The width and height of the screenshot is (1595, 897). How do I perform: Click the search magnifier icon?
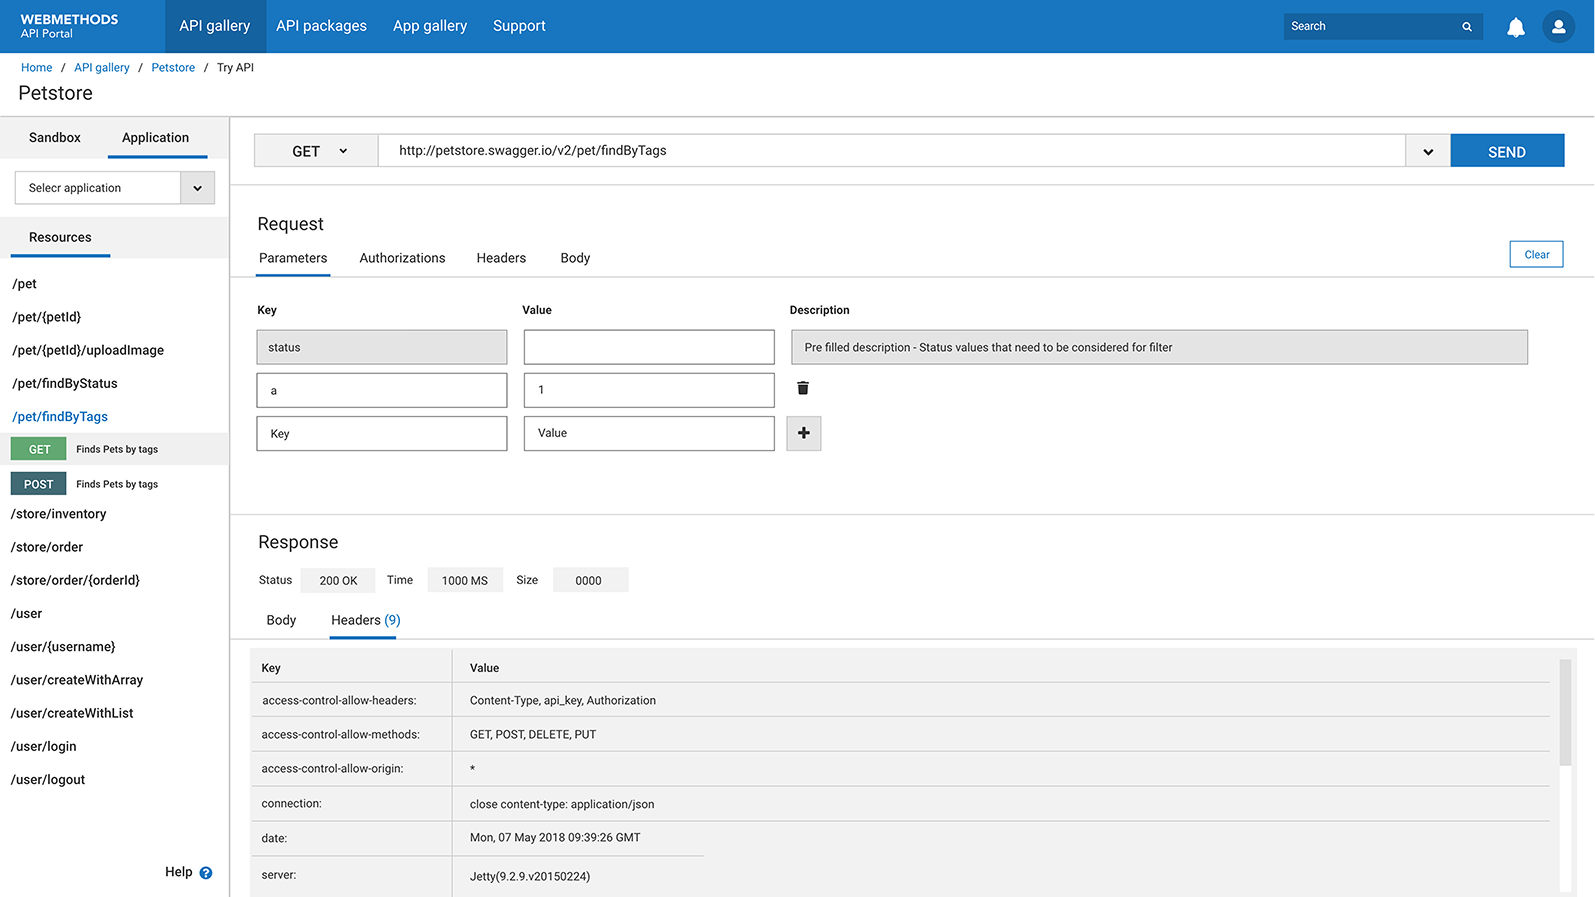1467,27
